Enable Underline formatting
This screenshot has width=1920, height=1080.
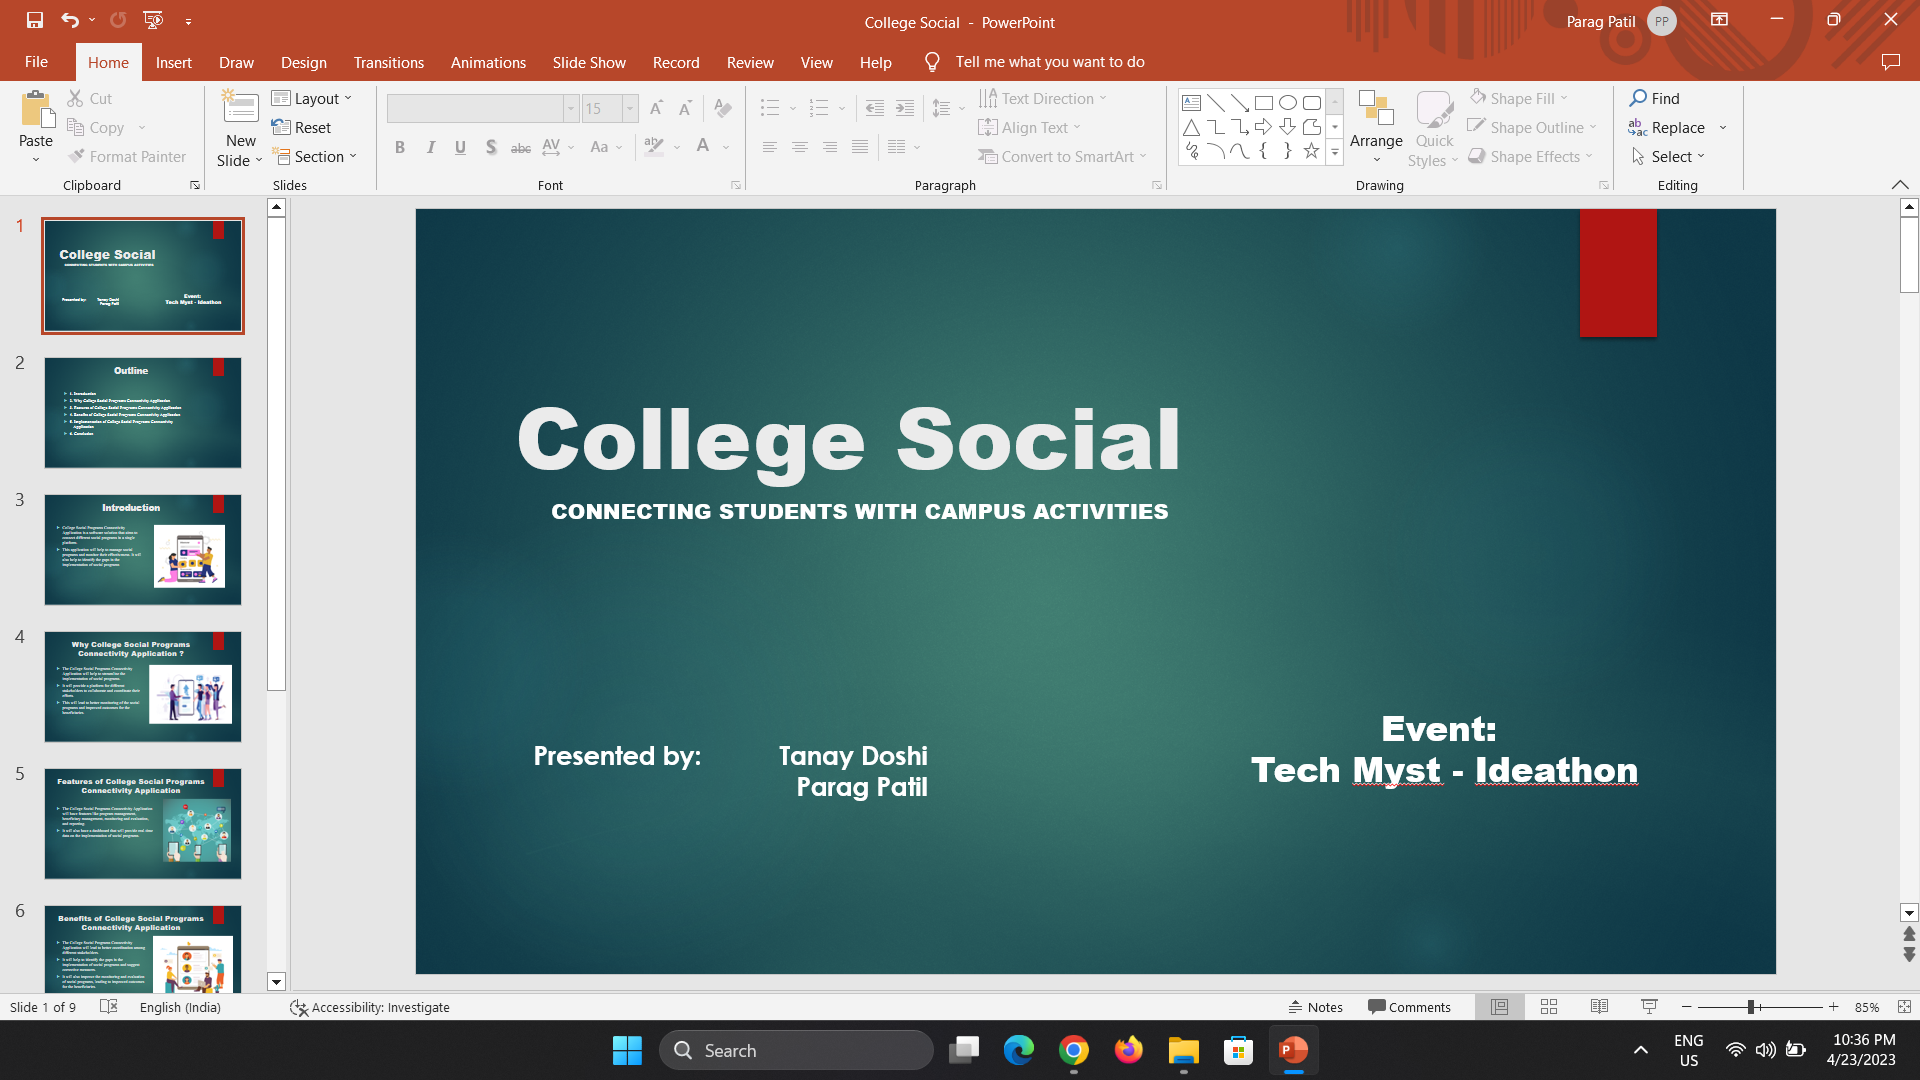[x=460, y=147]
